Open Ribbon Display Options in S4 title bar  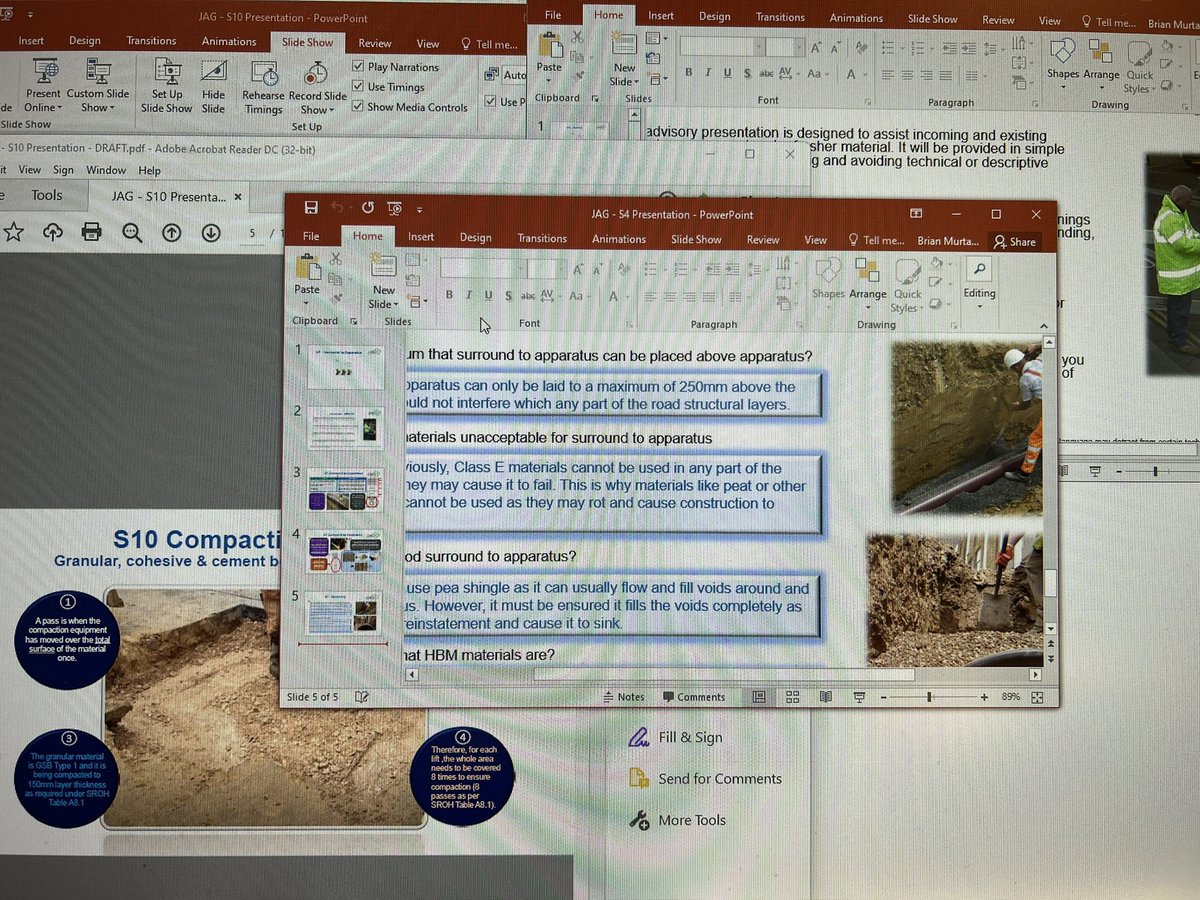(x=915, y=214)
